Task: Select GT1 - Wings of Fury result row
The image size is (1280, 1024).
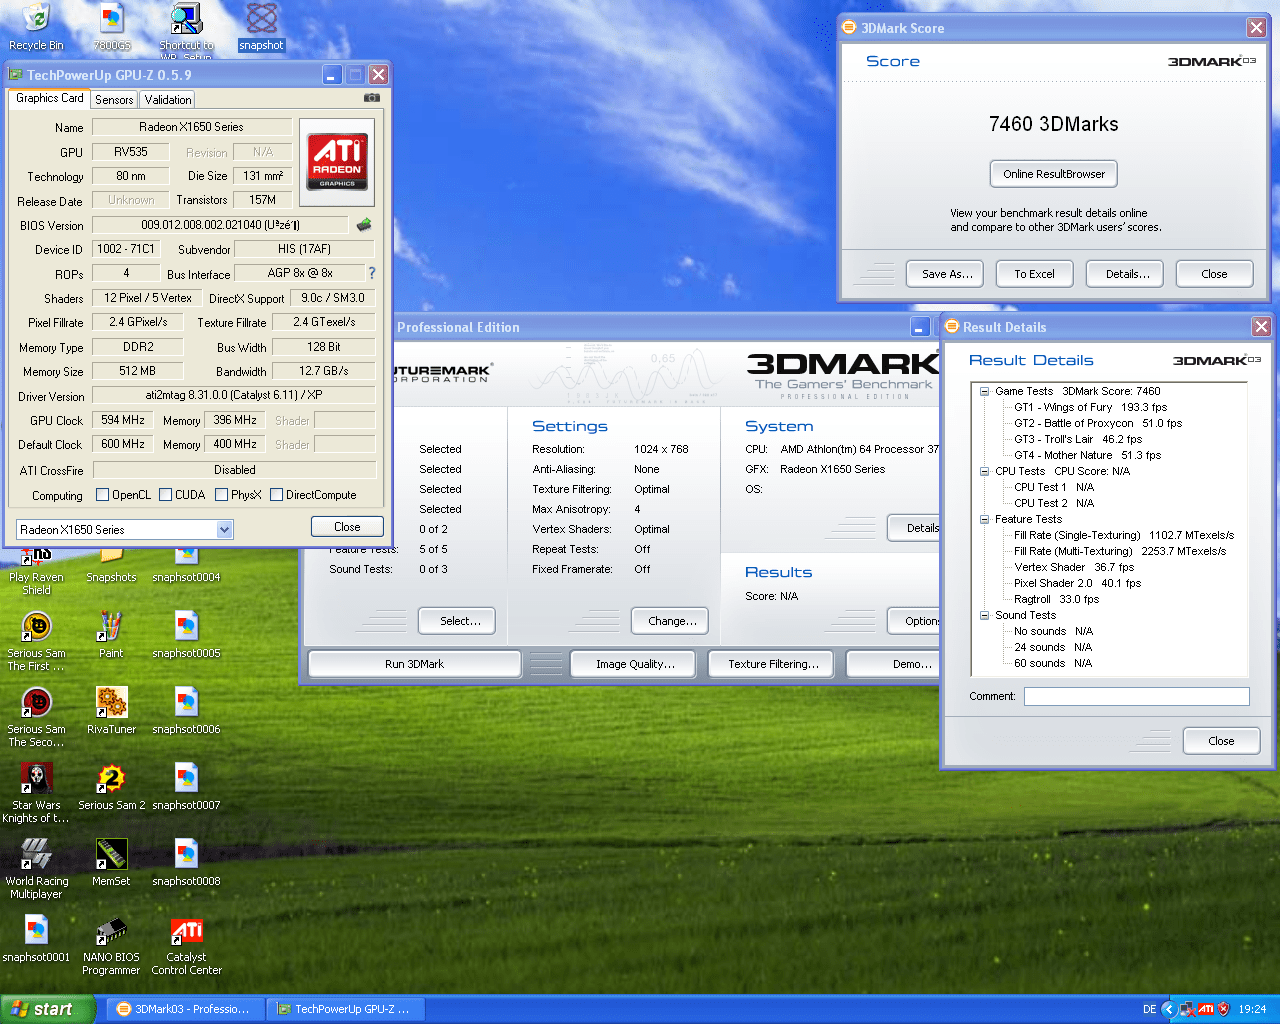Action: click(x=1090, y=407)
